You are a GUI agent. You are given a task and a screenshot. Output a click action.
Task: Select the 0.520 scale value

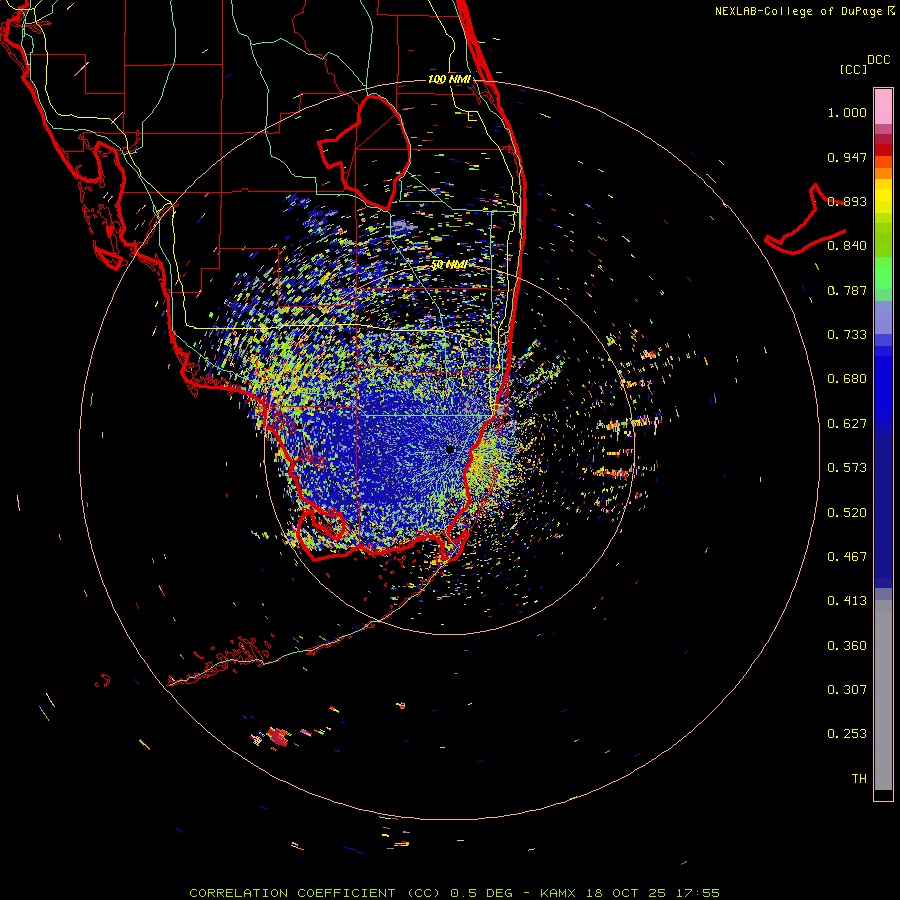tap(847, 513)
